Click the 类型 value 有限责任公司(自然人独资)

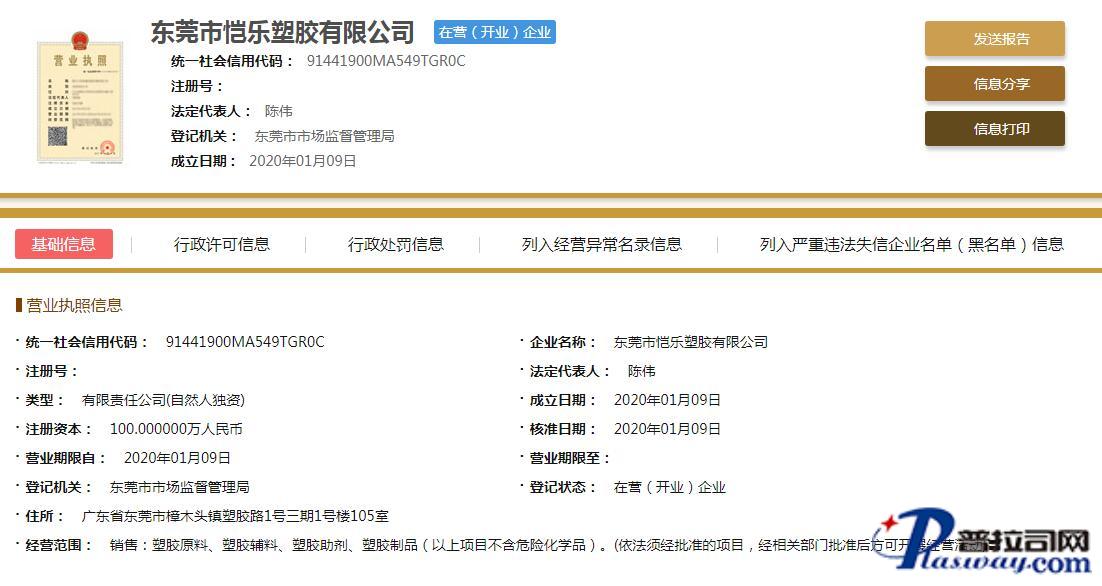(x=163, y=400)
